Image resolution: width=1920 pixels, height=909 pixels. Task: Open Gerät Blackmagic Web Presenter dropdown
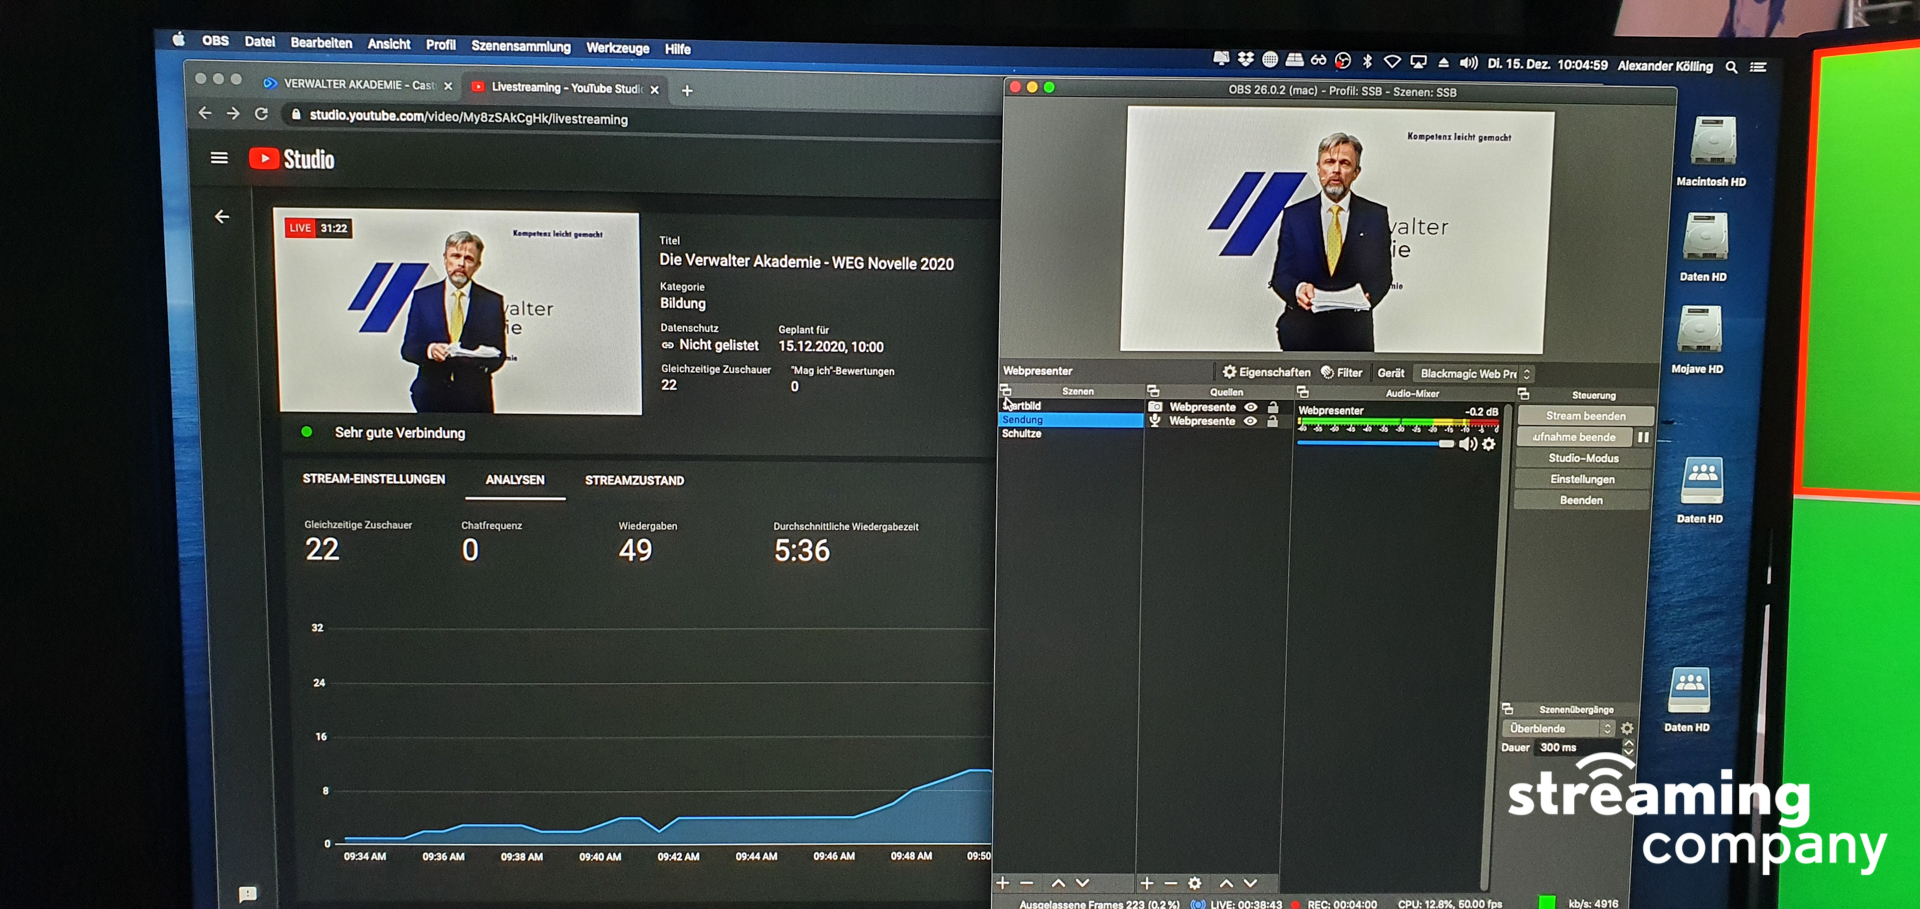tap(1474, 373)
